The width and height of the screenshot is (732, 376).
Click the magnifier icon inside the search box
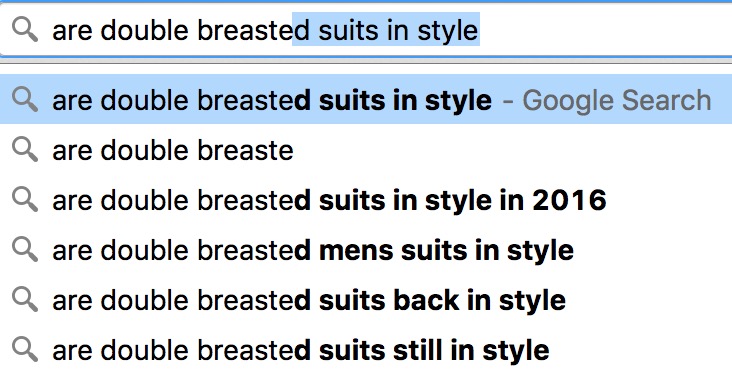[25, 29]
